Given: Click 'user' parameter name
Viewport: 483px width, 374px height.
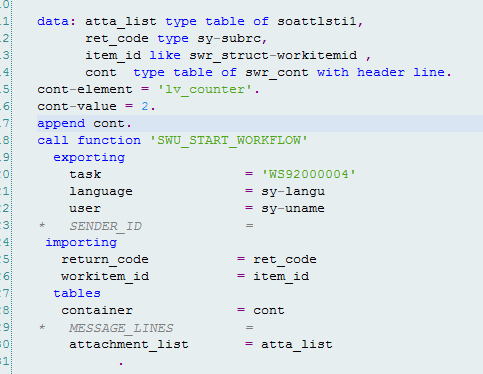Looking at the screenshot, I should click(x=85, y=209).
